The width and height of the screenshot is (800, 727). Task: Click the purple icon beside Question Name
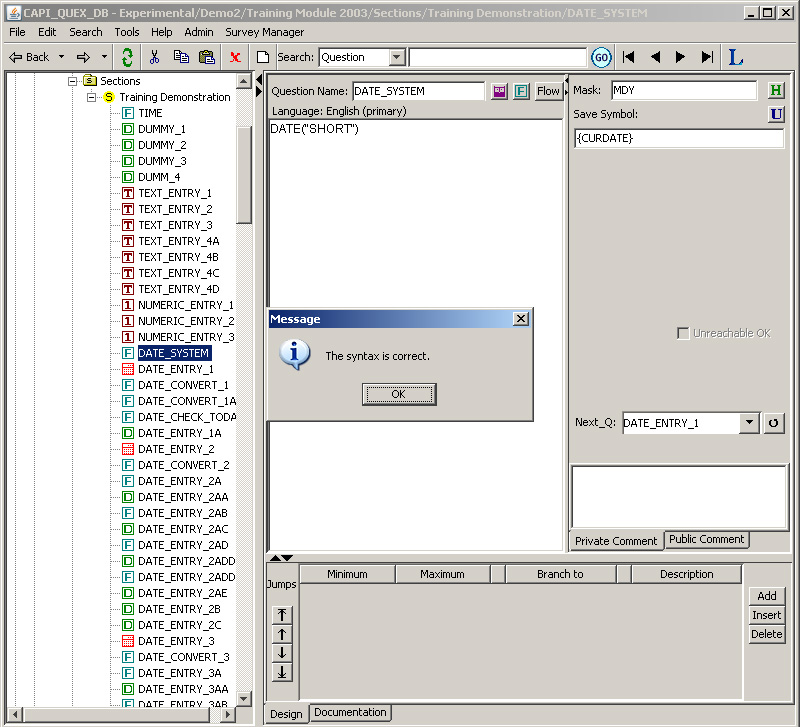pos(499,91)
